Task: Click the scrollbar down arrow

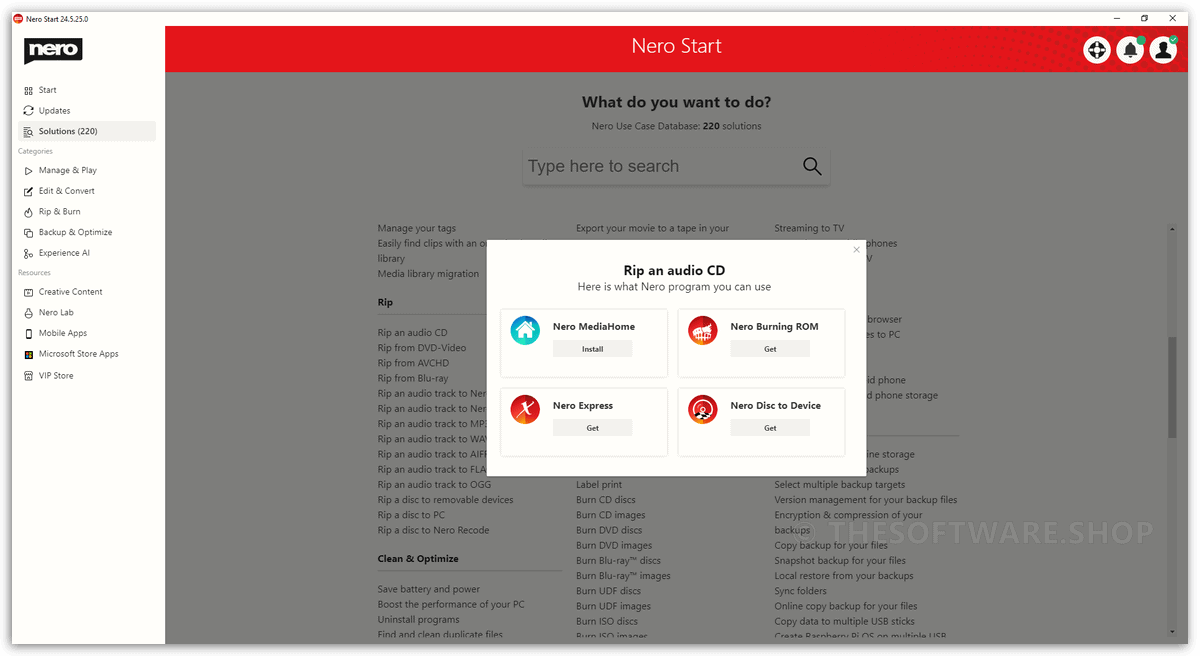Action: pos(1172,632)
